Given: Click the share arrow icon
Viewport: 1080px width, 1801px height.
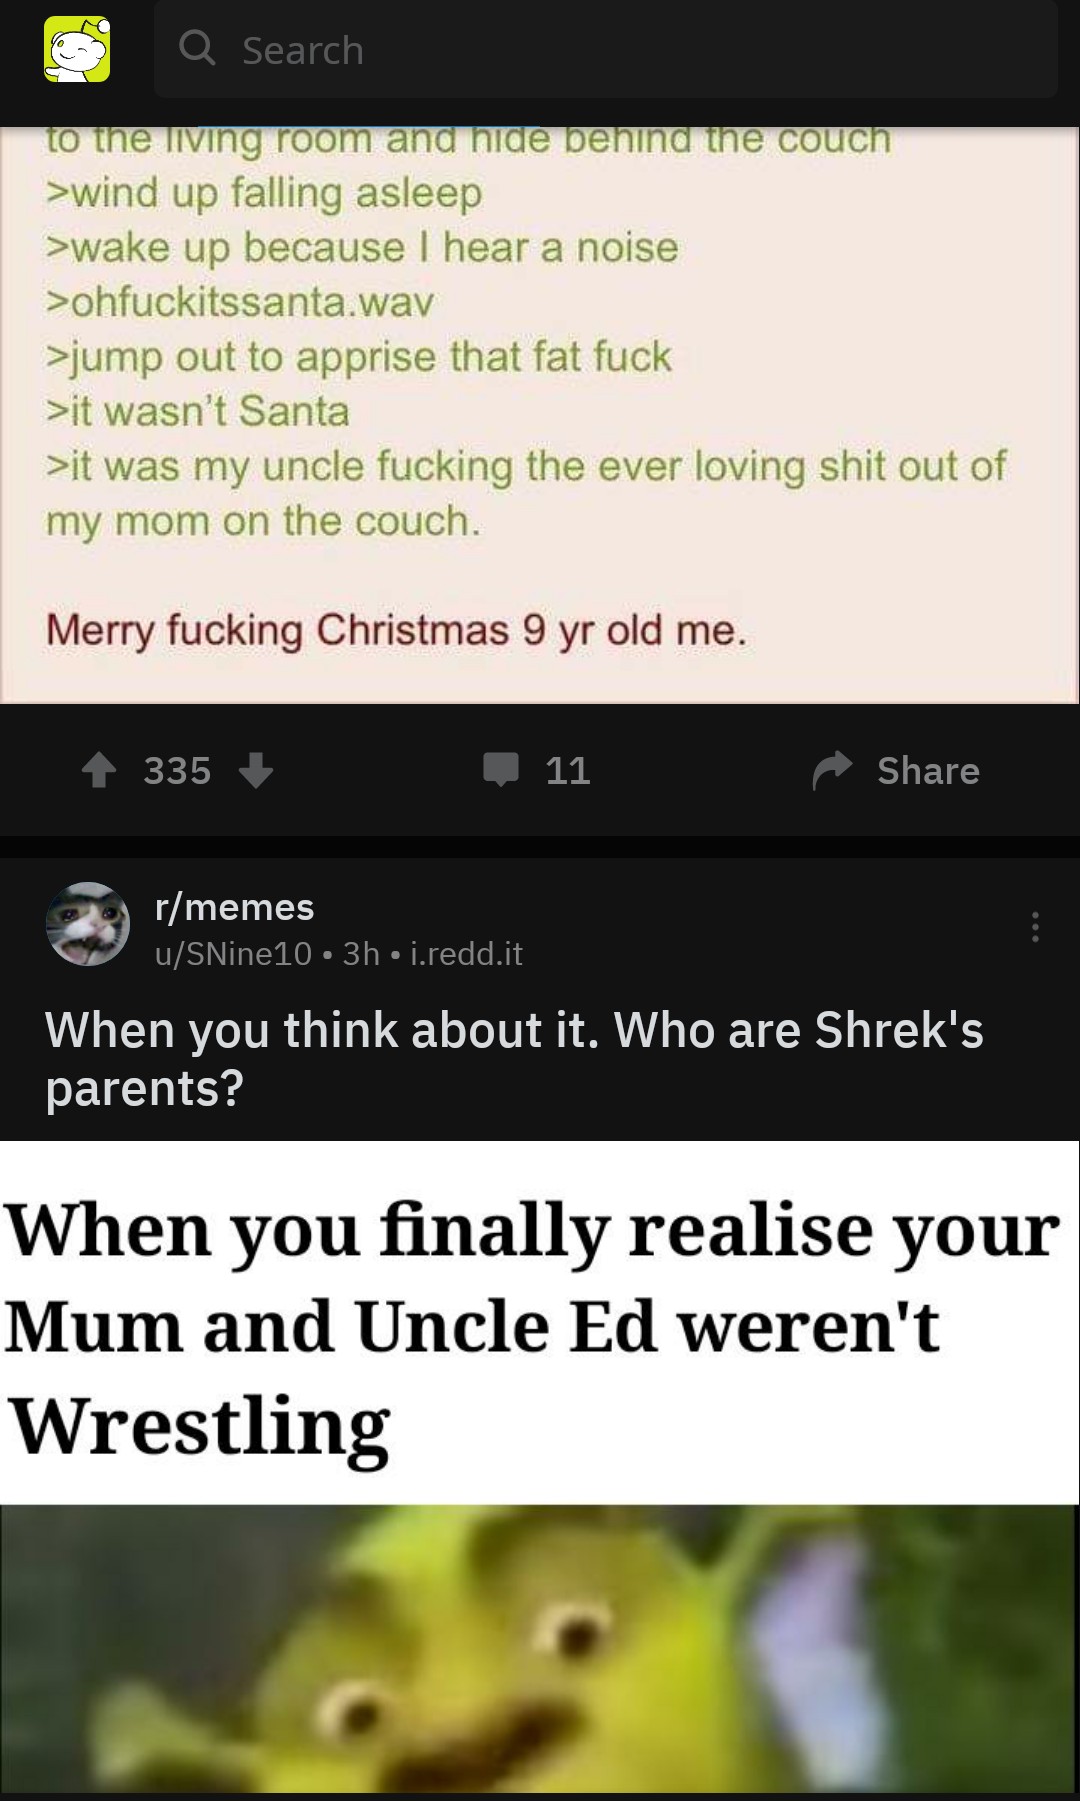Looking at the screenshot, I should (x=832, y=770).
